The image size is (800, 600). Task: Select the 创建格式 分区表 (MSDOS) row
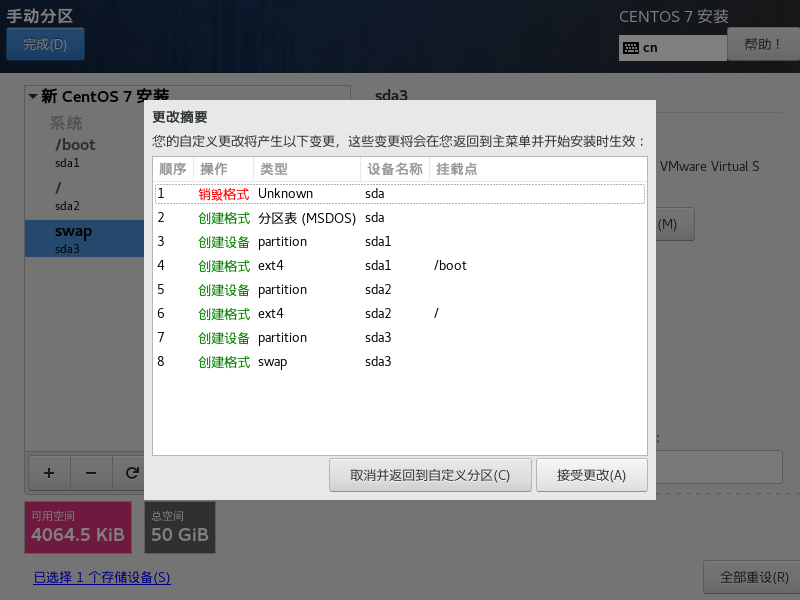(300, 217)
